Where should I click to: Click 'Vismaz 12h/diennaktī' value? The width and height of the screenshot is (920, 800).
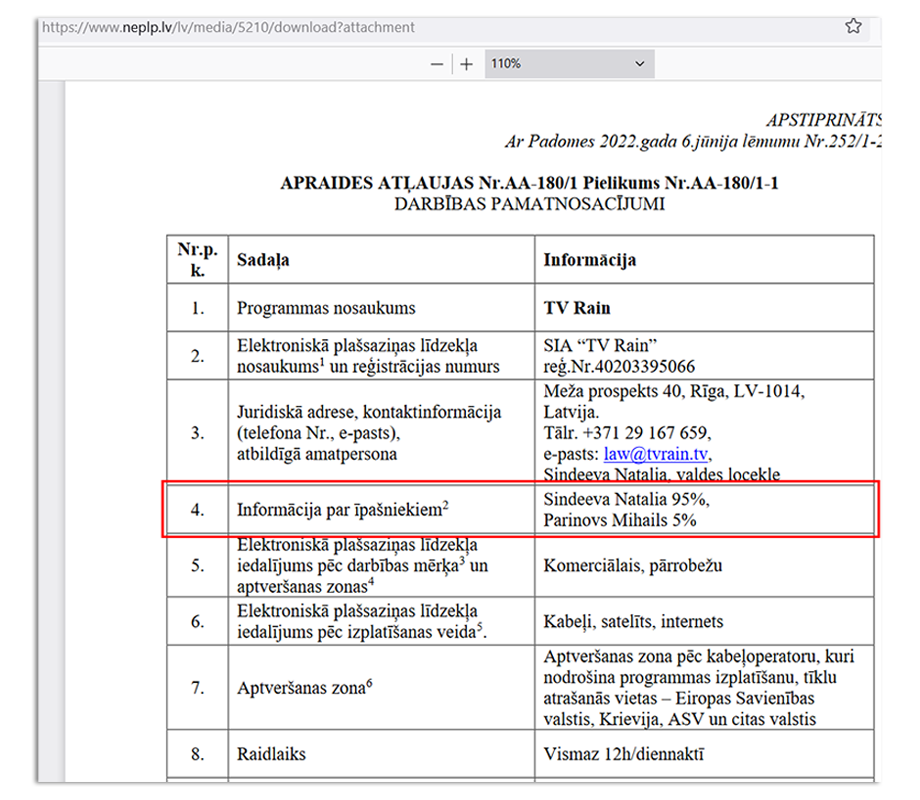(x=623, y=754)
